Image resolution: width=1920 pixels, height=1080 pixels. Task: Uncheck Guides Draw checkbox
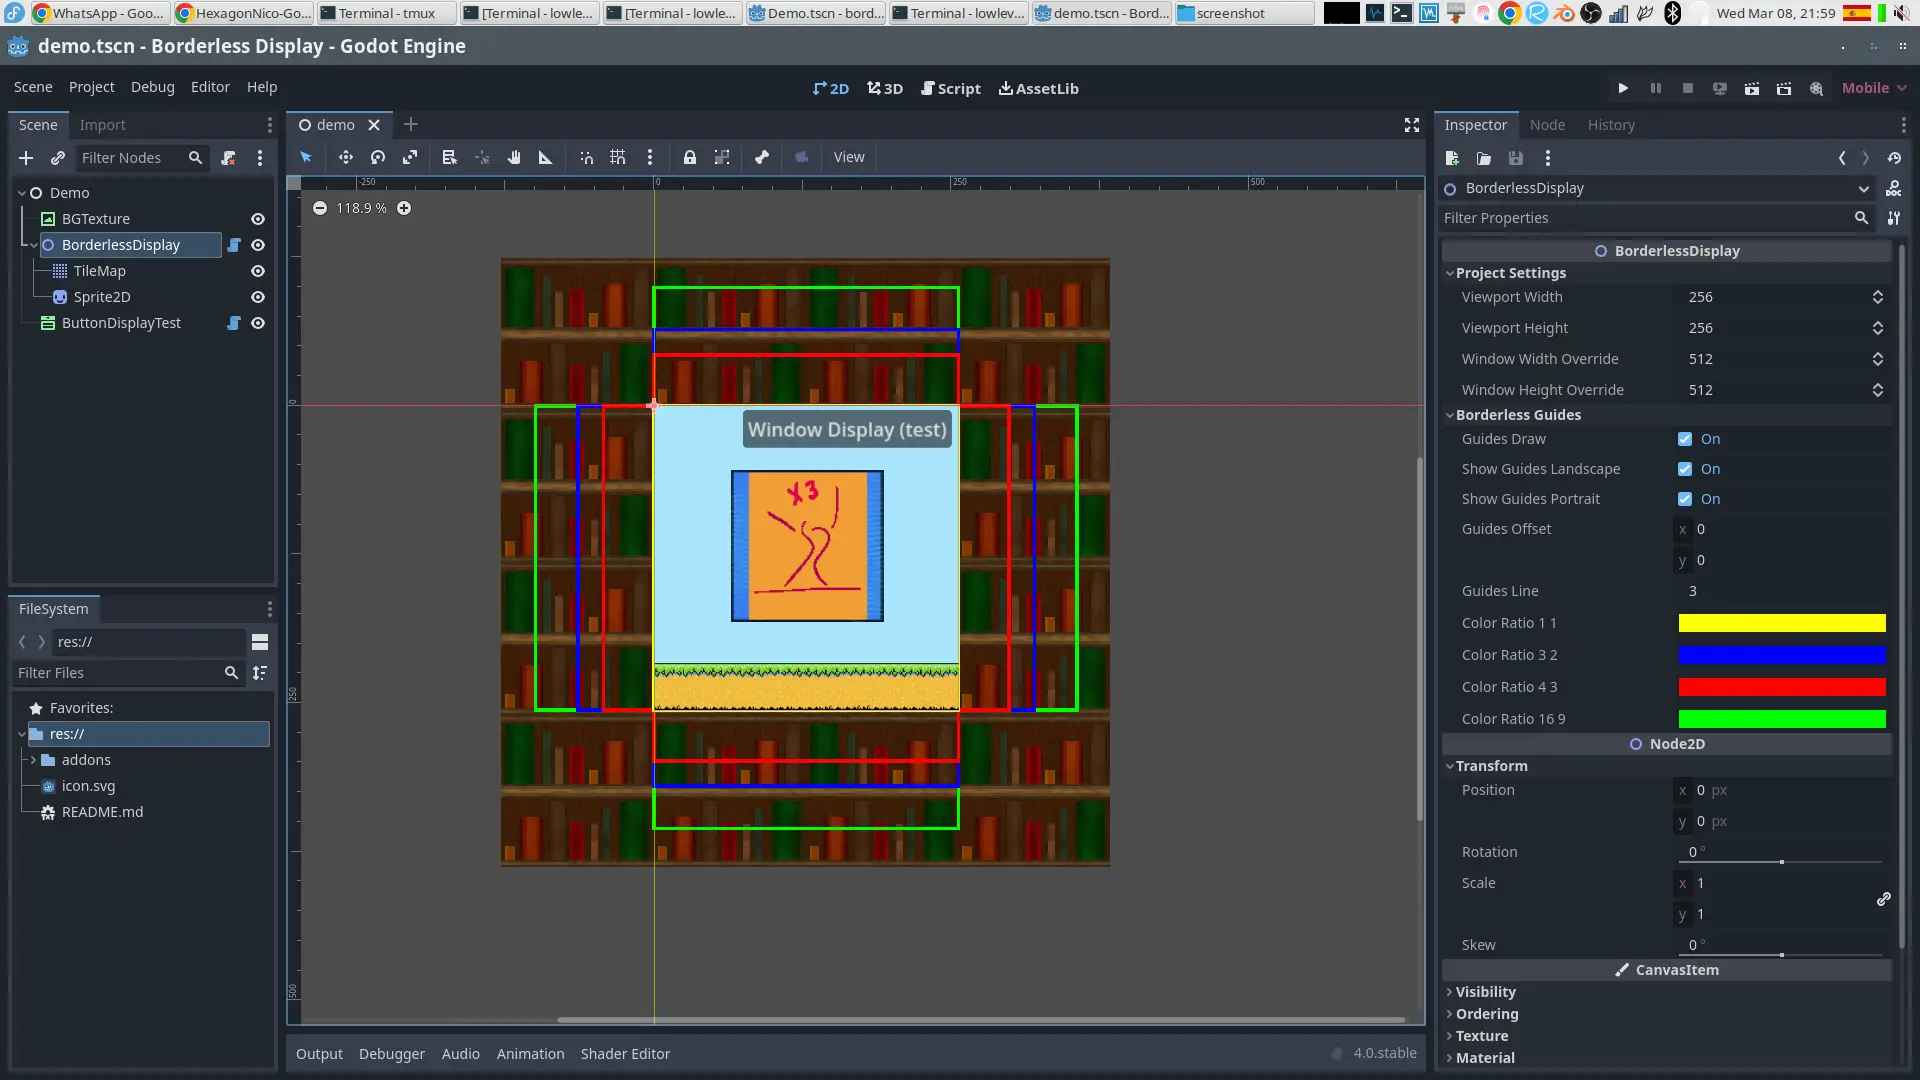1685,439
